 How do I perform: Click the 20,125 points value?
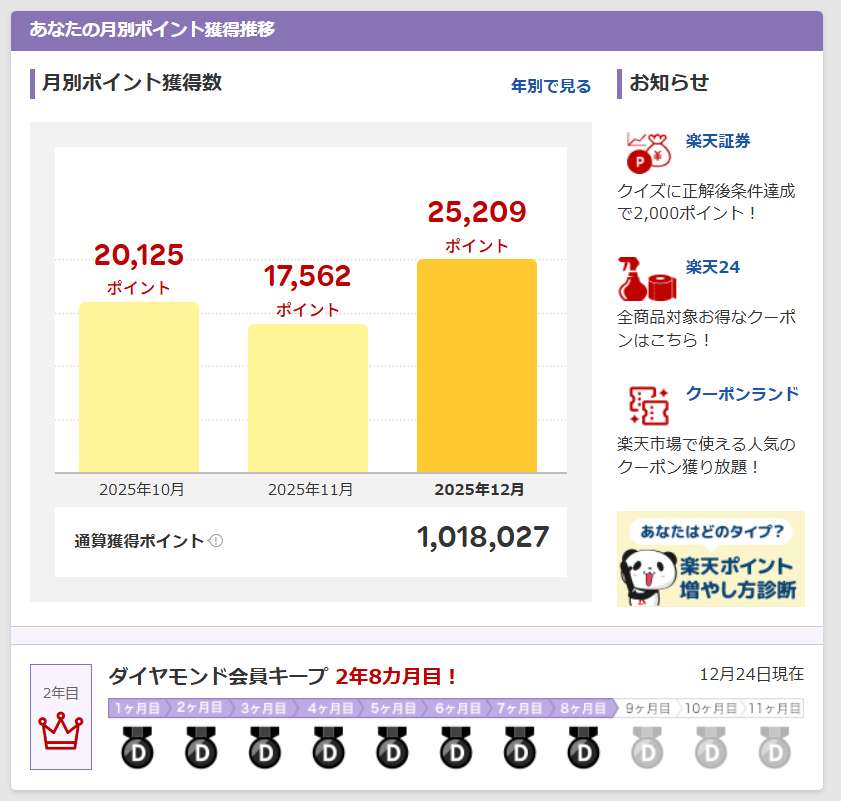tap(139, 255)
